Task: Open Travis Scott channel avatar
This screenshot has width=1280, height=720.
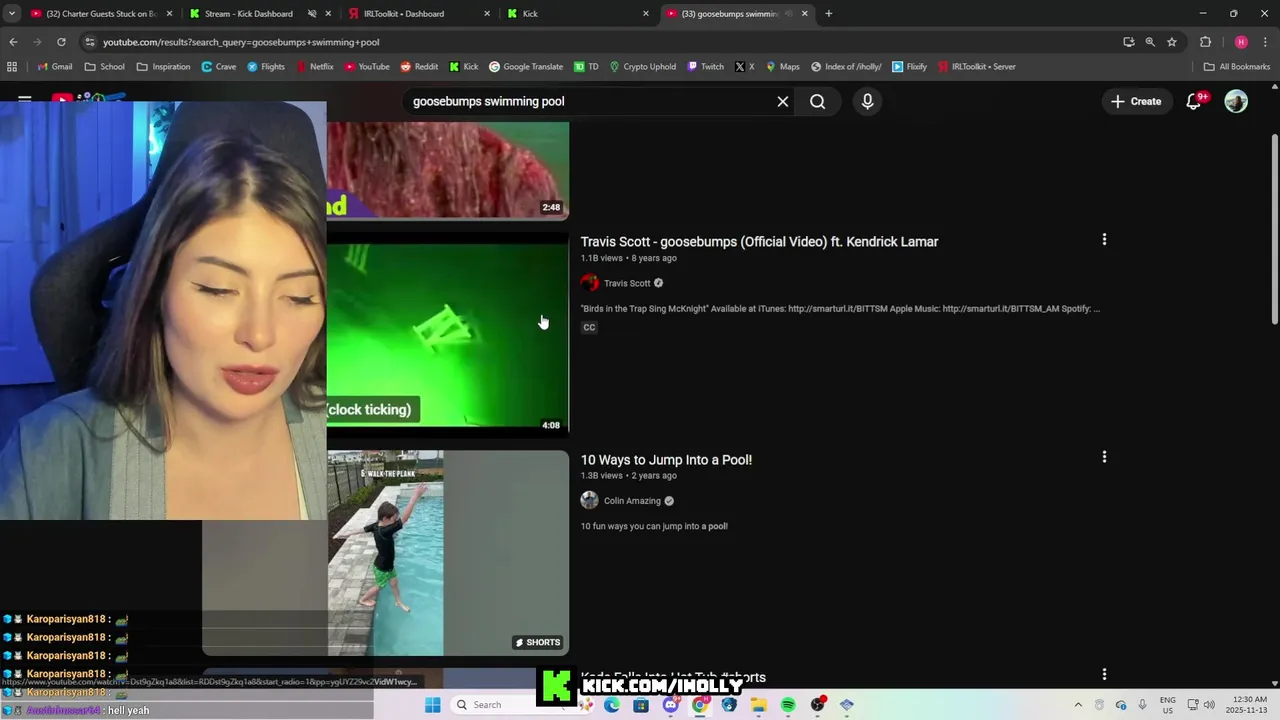Action: (x=590, y=283)
